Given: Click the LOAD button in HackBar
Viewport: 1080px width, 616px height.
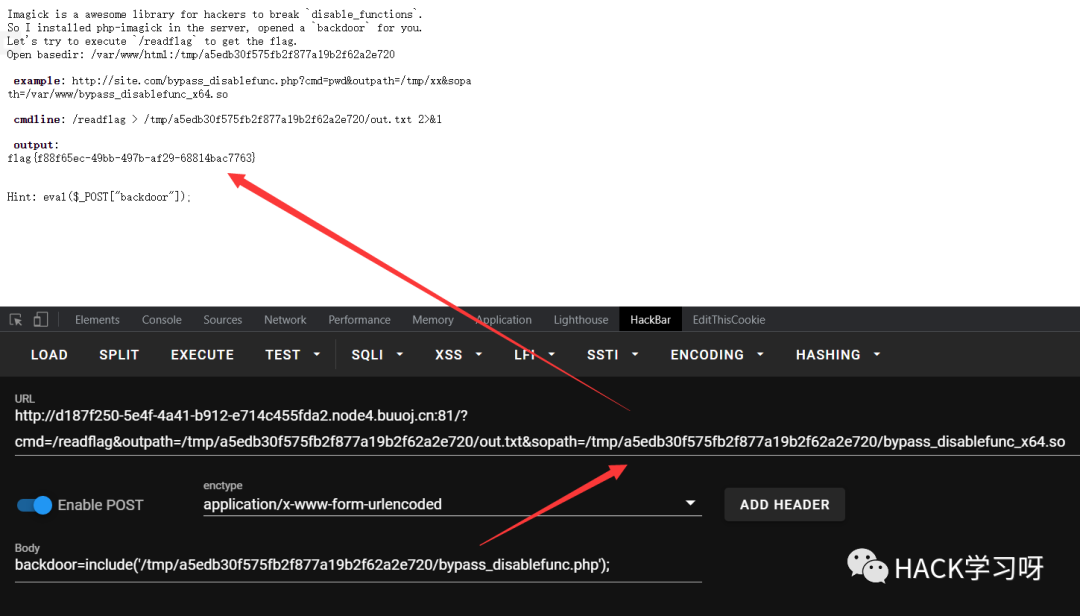Looking at the screenshot, I should coord(49,355).
